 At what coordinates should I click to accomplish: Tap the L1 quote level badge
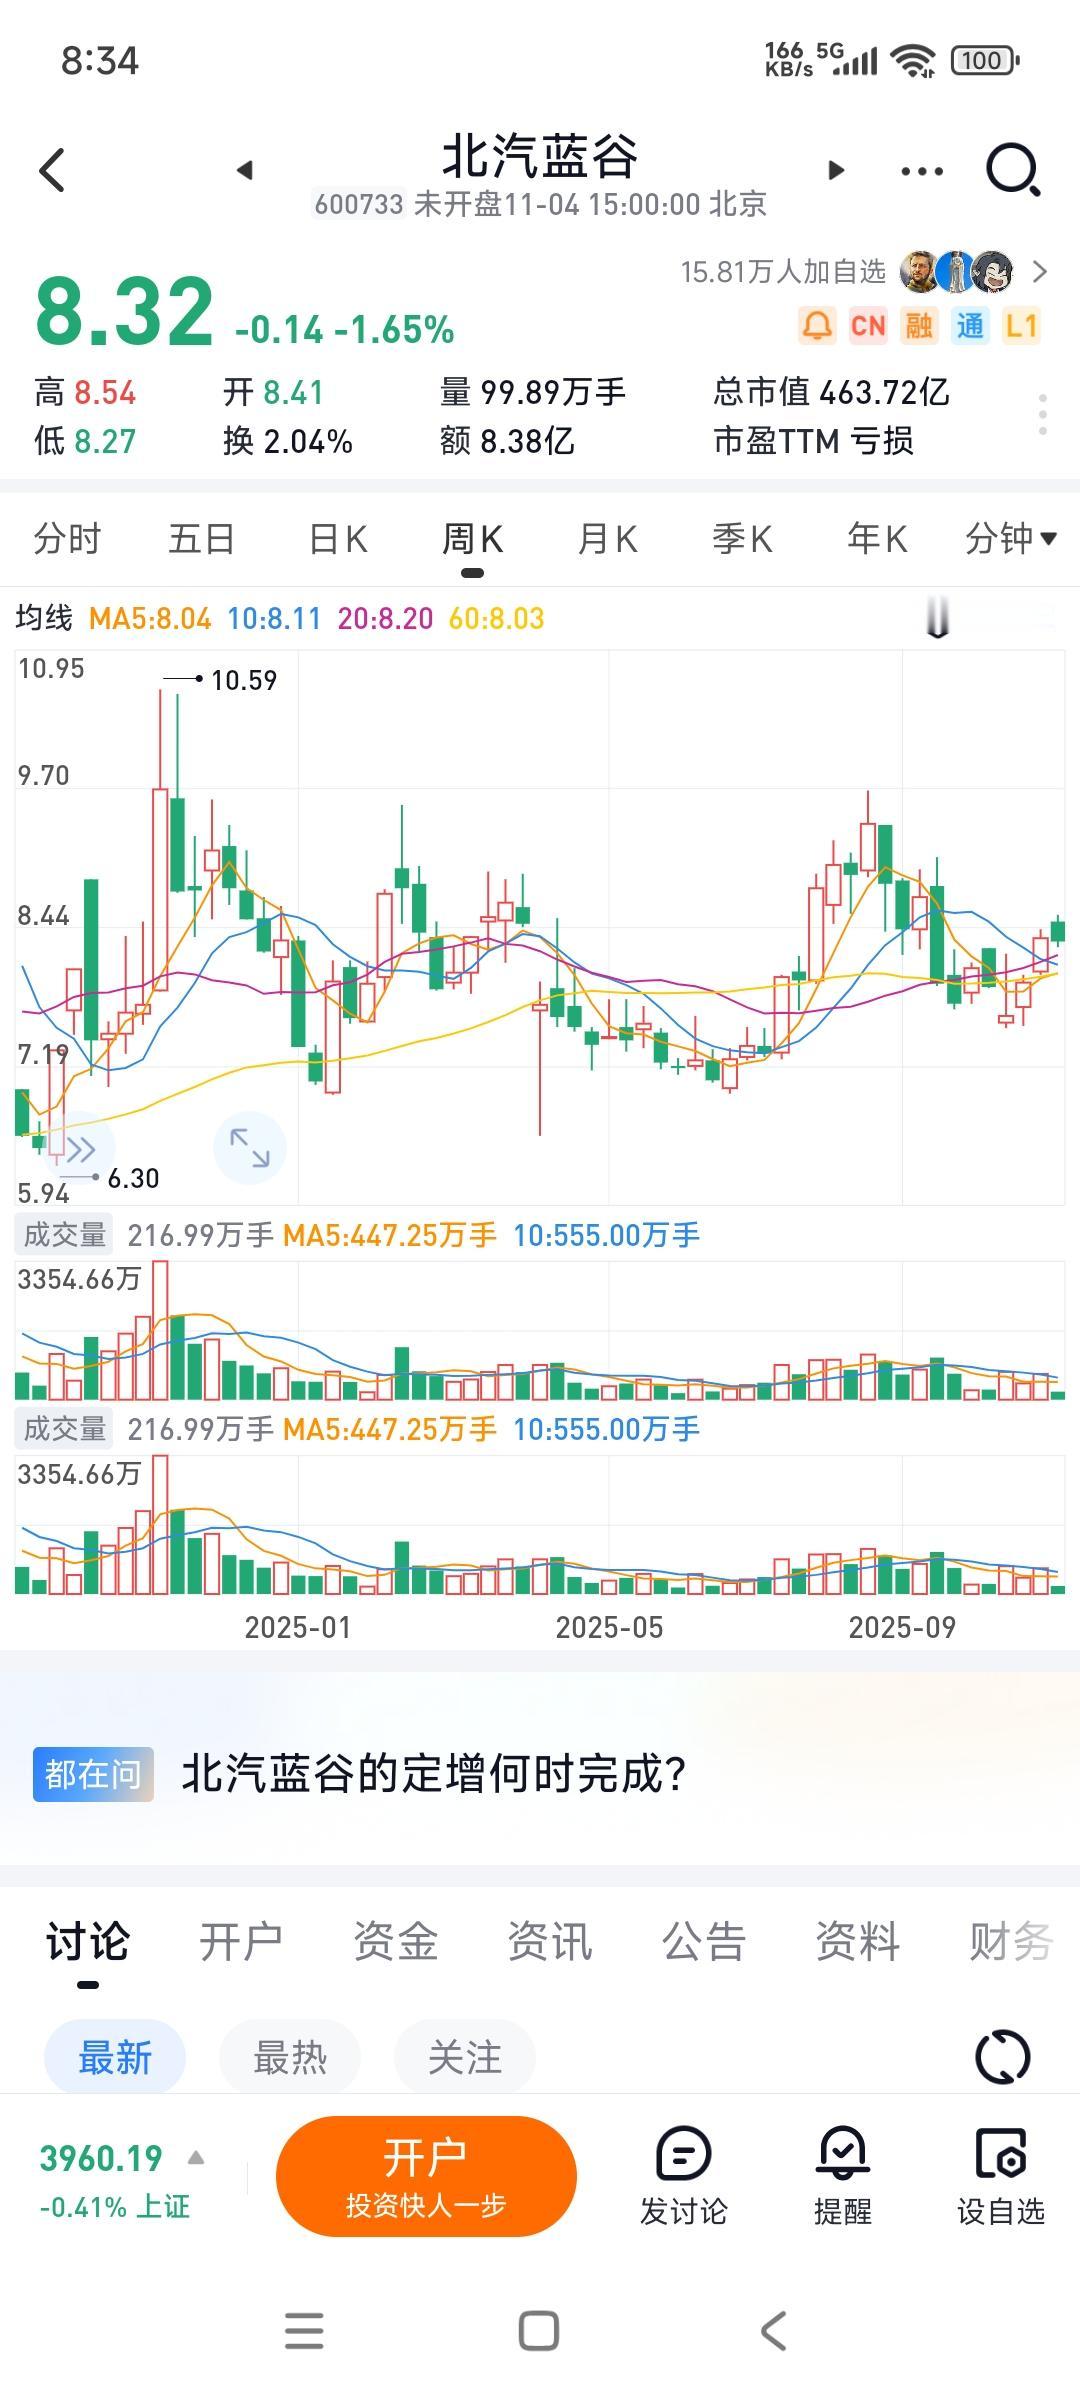click(1021, 326)
